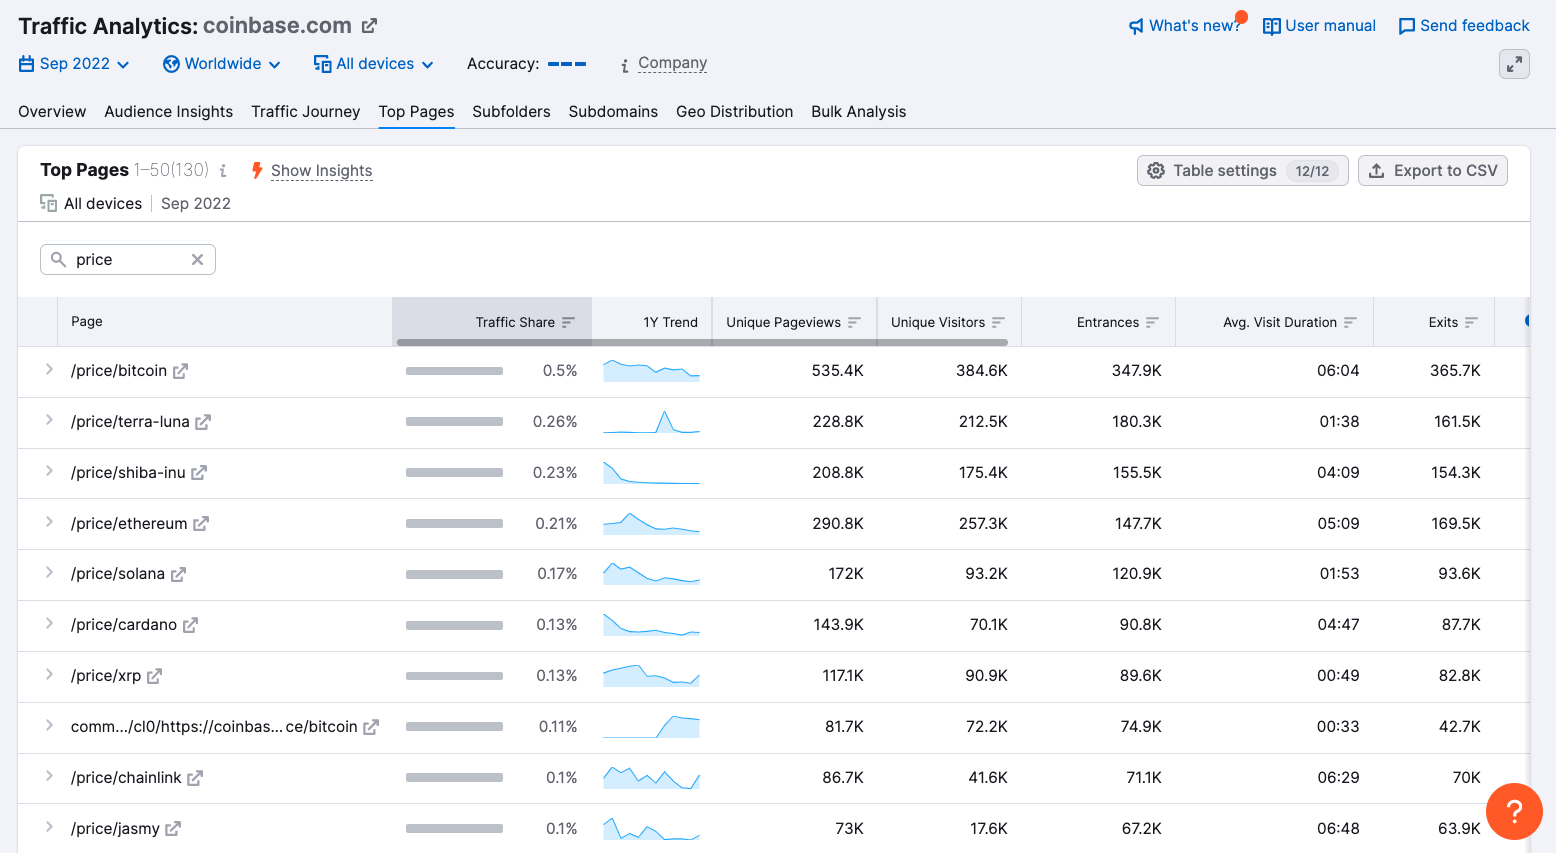The image size is (1556, 853).
Task: Expand the /price/xrp row
Action: point(49,675)
